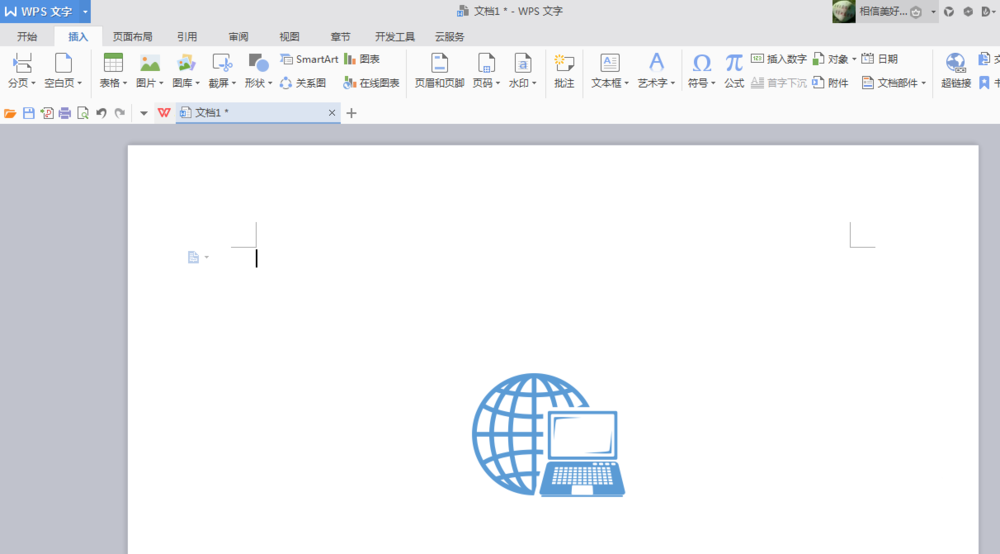The height and width of the screenshot is (554, 1000).
Task: Insert SmartArt graphic
Action: pyautogui.click(x=309, y=59)
